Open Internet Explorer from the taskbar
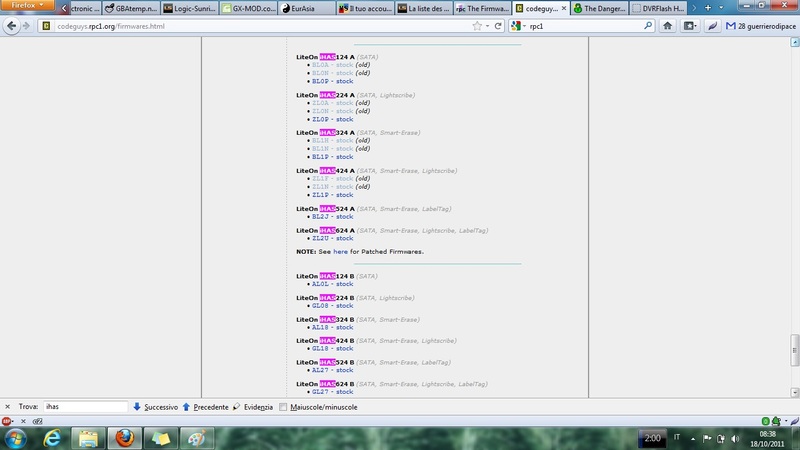 (51, 438)
